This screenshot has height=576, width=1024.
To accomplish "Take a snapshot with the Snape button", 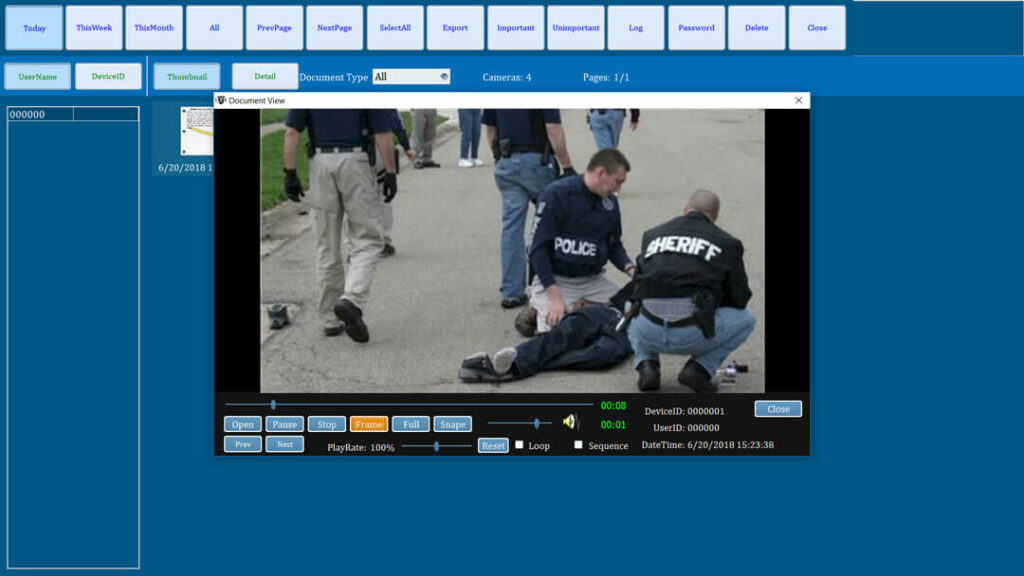I will pos(452,424).
